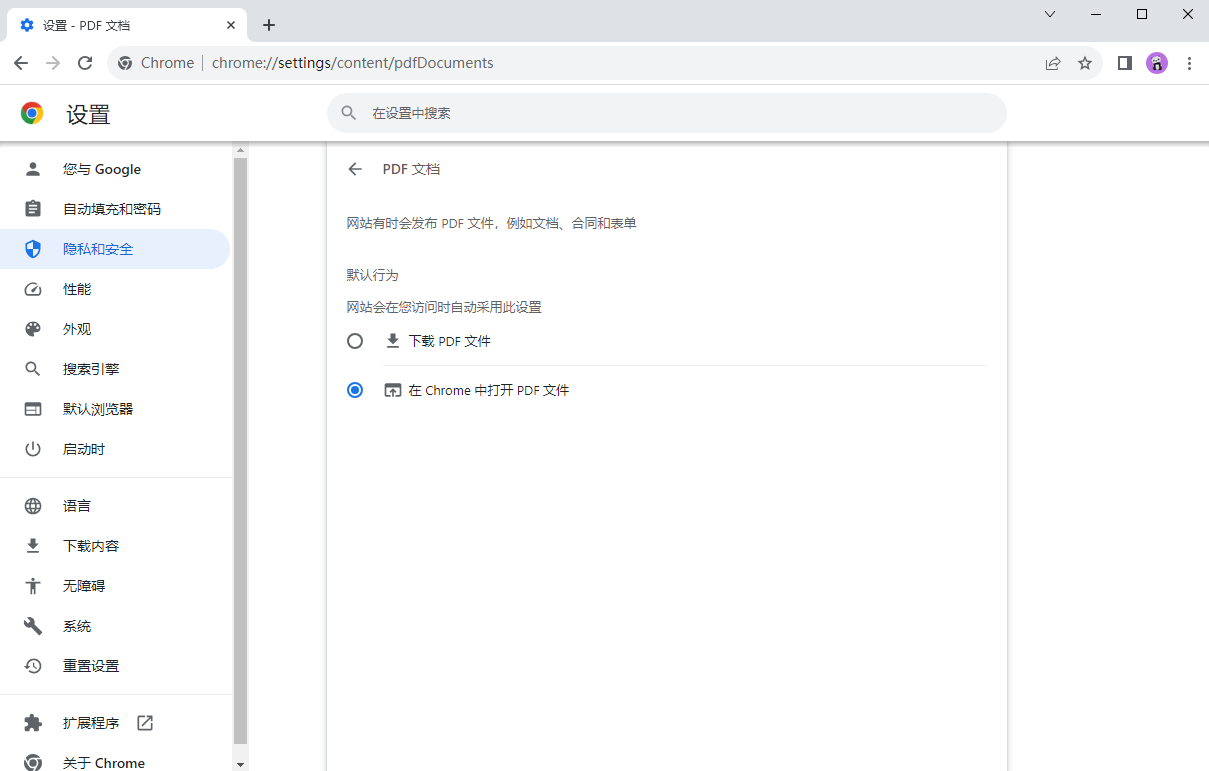Open 下载内容 settings section
Viewport: 1209px width, 771px height.
click(x=115, y=546)
